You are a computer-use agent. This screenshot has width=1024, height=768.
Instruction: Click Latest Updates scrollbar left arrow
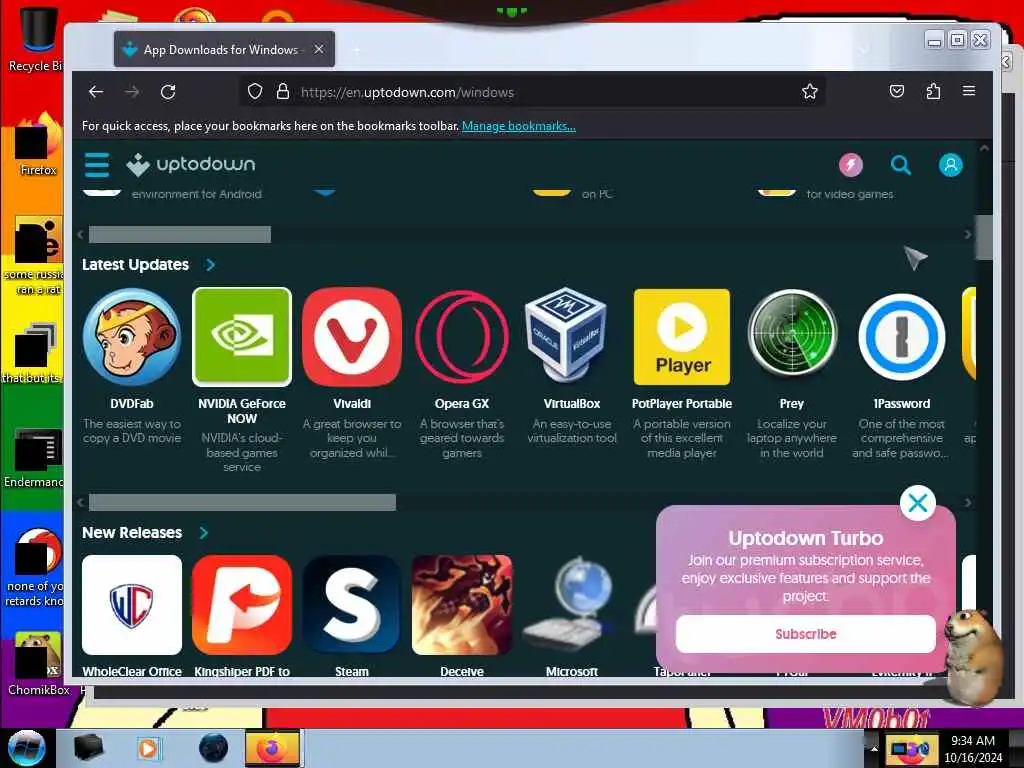point(80,502)
